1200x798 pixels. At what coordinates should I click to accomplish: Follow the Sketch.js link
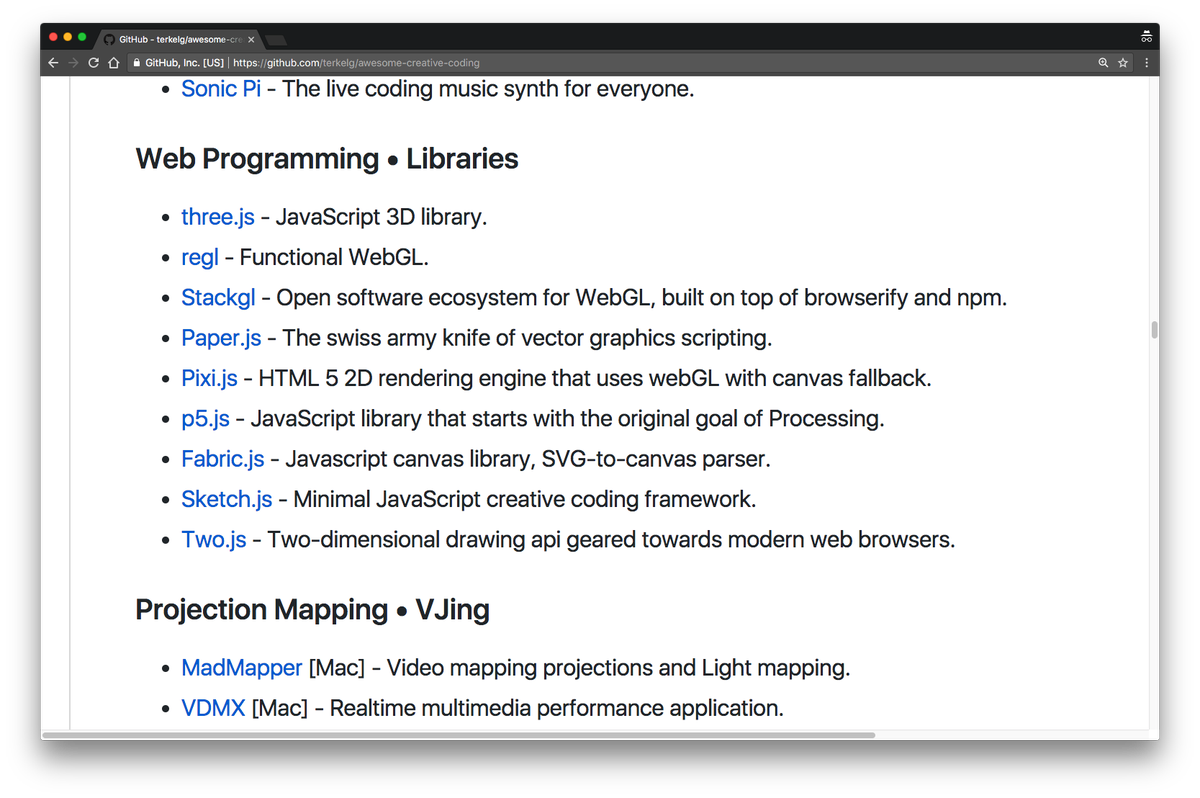[x=227, y=499]
